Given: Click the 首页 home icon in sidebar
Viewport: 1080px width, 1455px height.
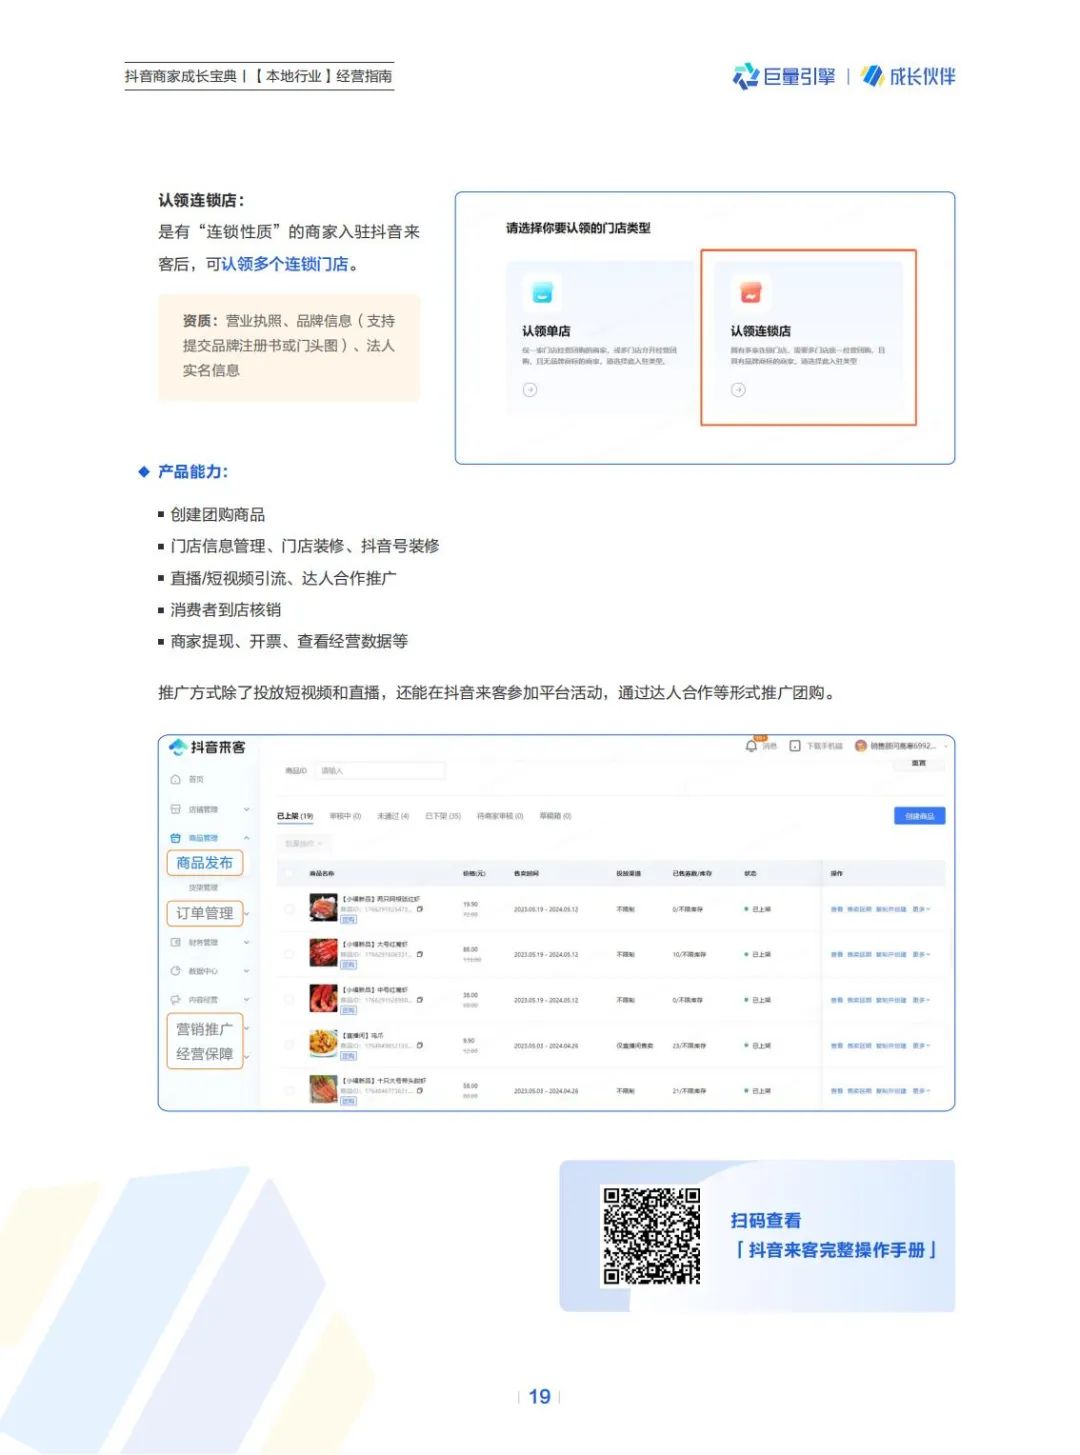Looking at the screenshot, I should (x=176, y=779).
